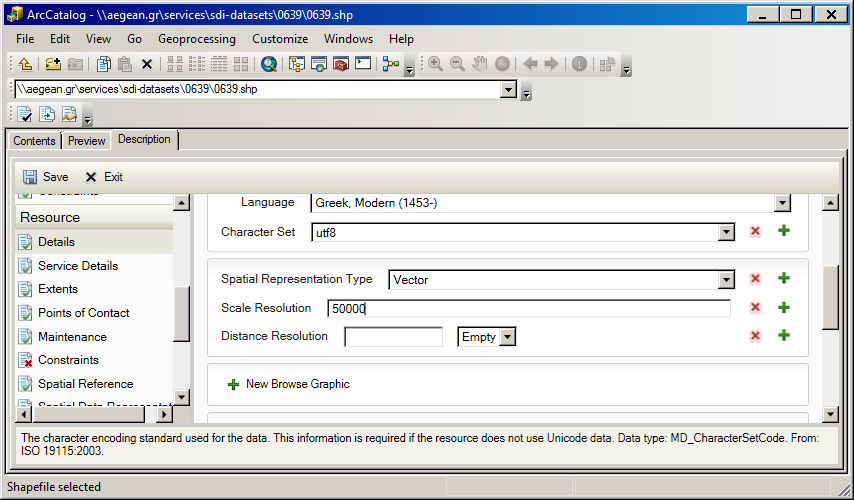
Task: Go back to previous extent arrow
Action: [530, 64]
